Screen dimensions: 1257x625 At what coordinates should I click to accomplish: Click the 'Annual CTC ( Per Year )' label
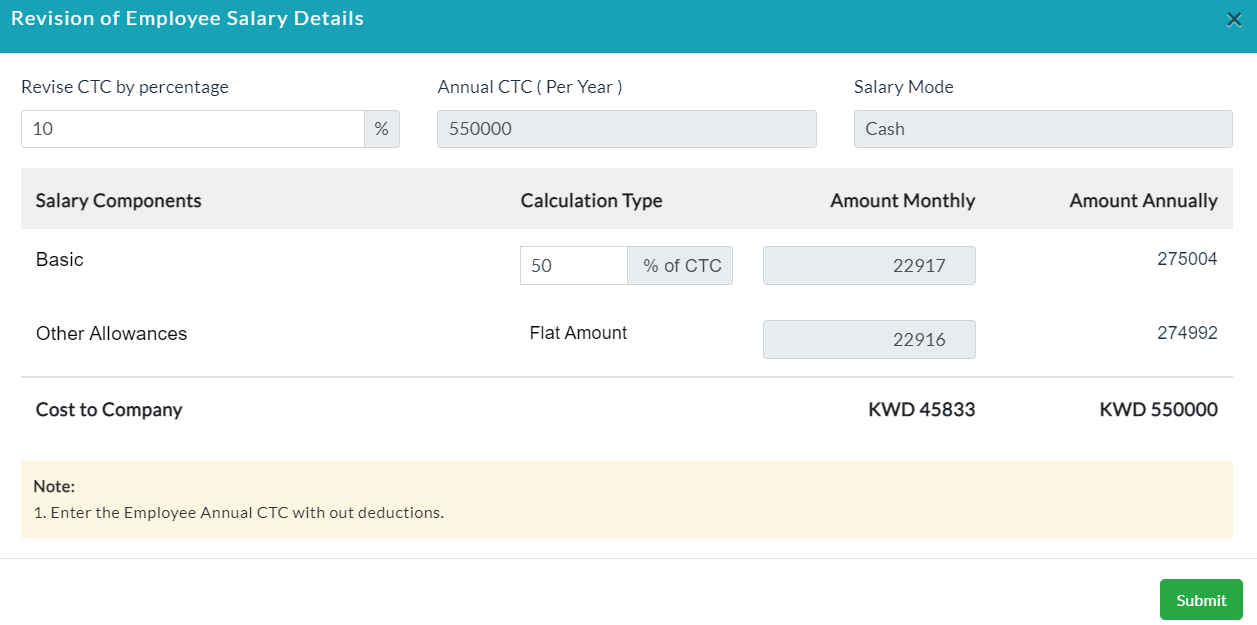[530, 87]
